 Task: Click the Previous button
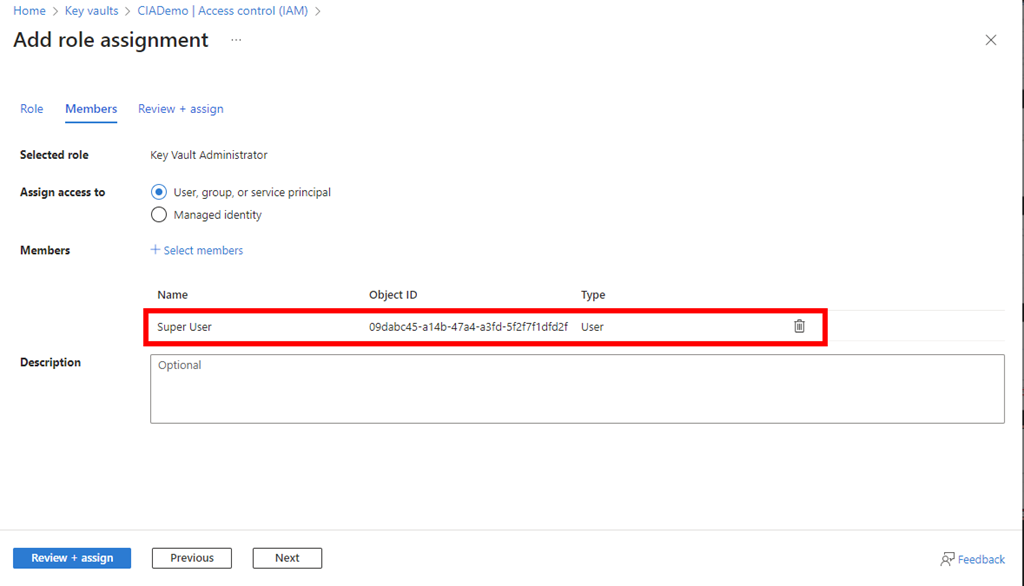click(x=191, y=558)
